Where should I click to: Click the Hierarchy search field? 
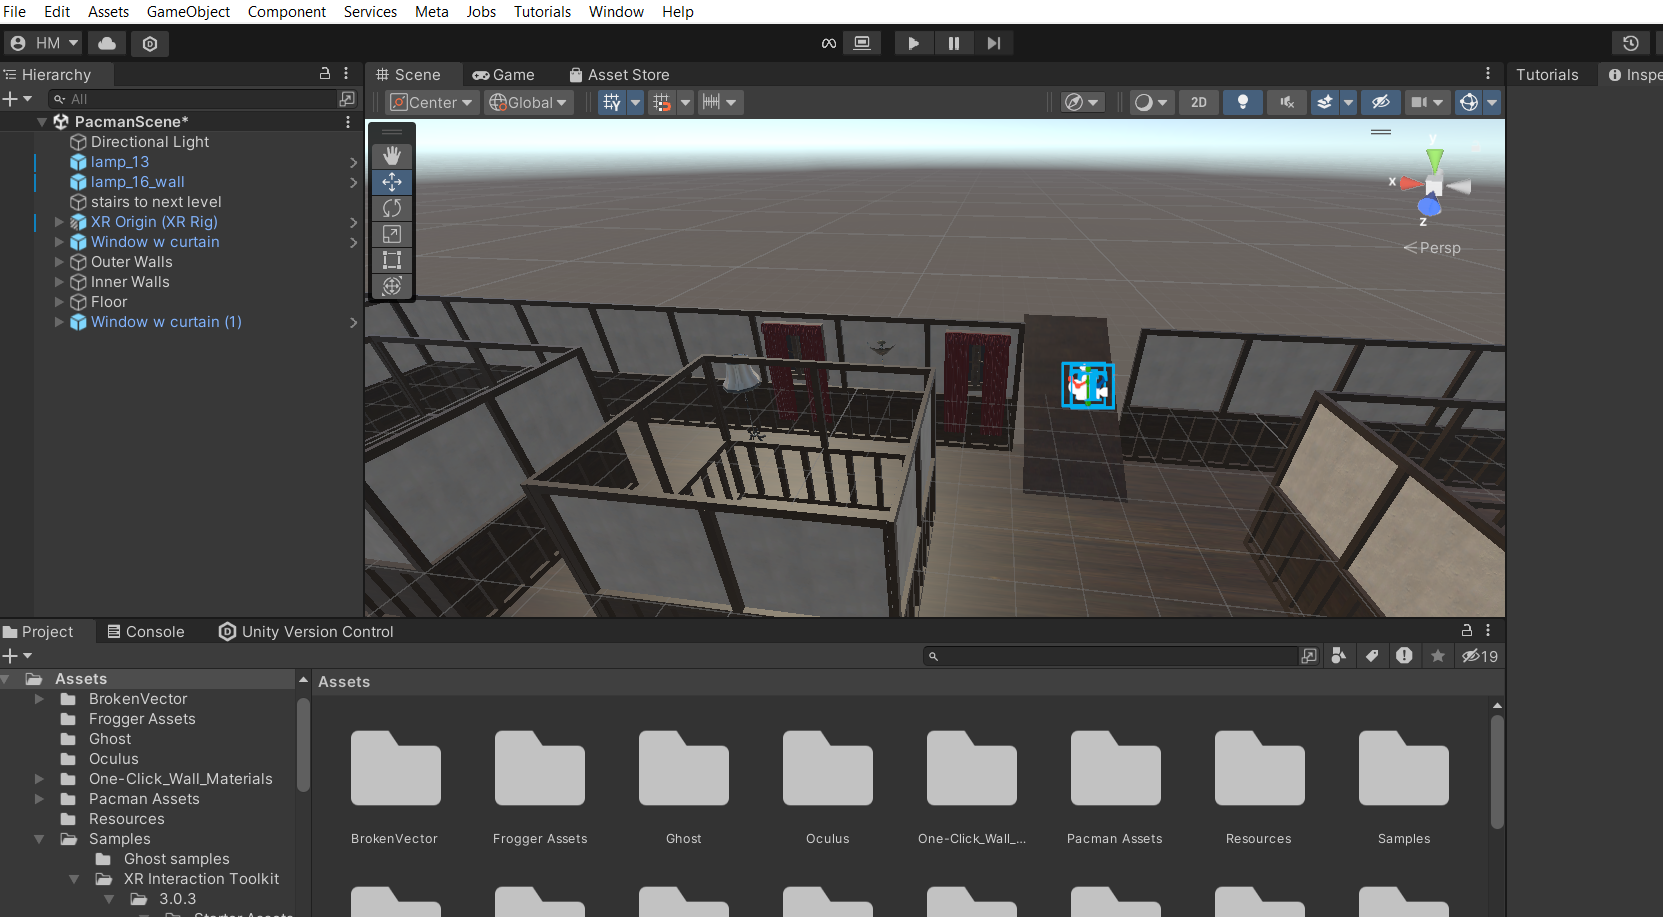pos(195,99)
